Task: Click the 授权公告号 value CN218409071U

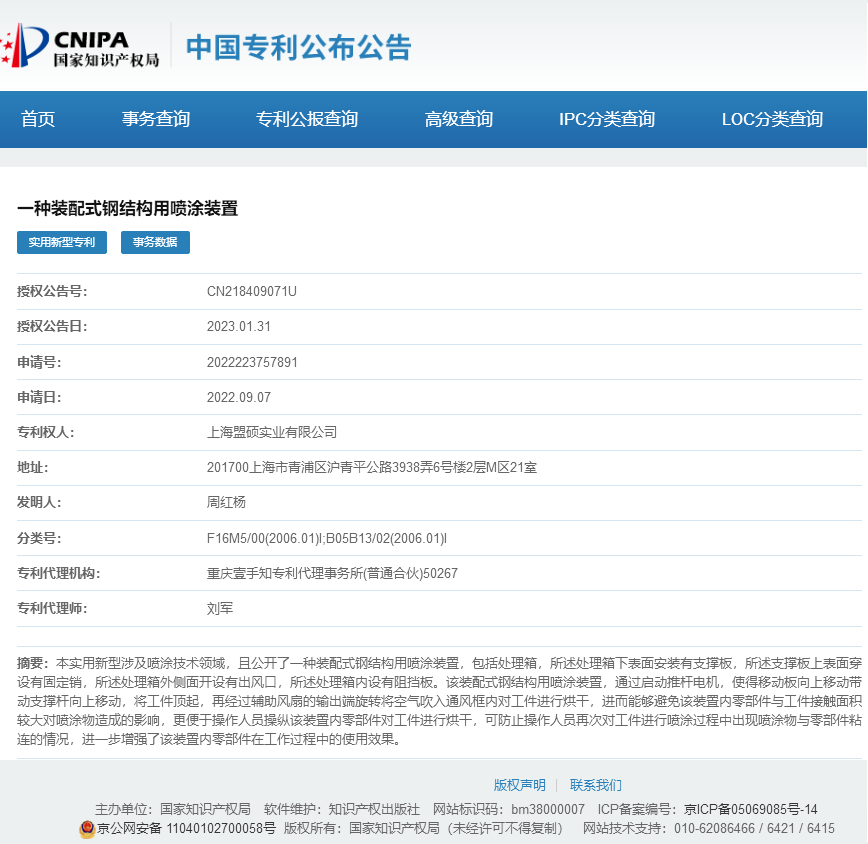Action: tap(252, 291)
